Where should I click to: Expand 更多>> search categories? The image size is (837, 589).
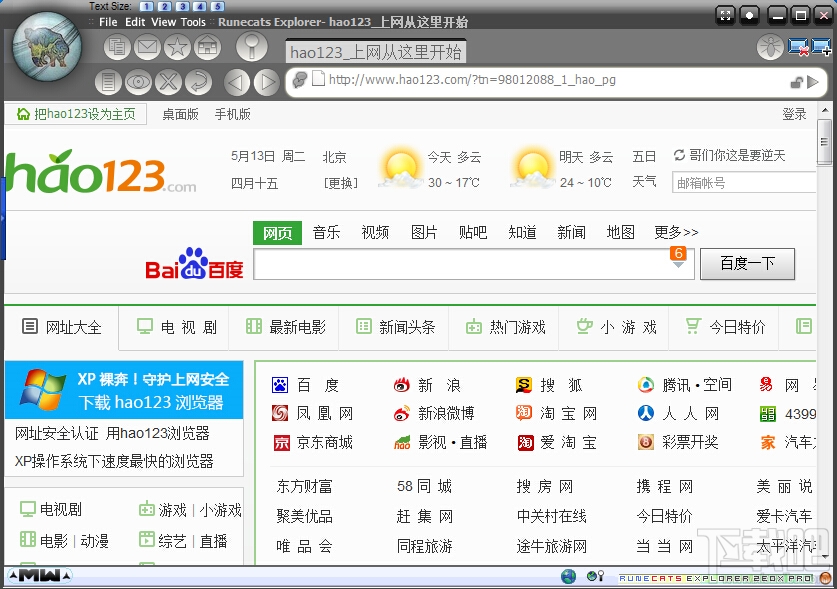pos(676,232)
